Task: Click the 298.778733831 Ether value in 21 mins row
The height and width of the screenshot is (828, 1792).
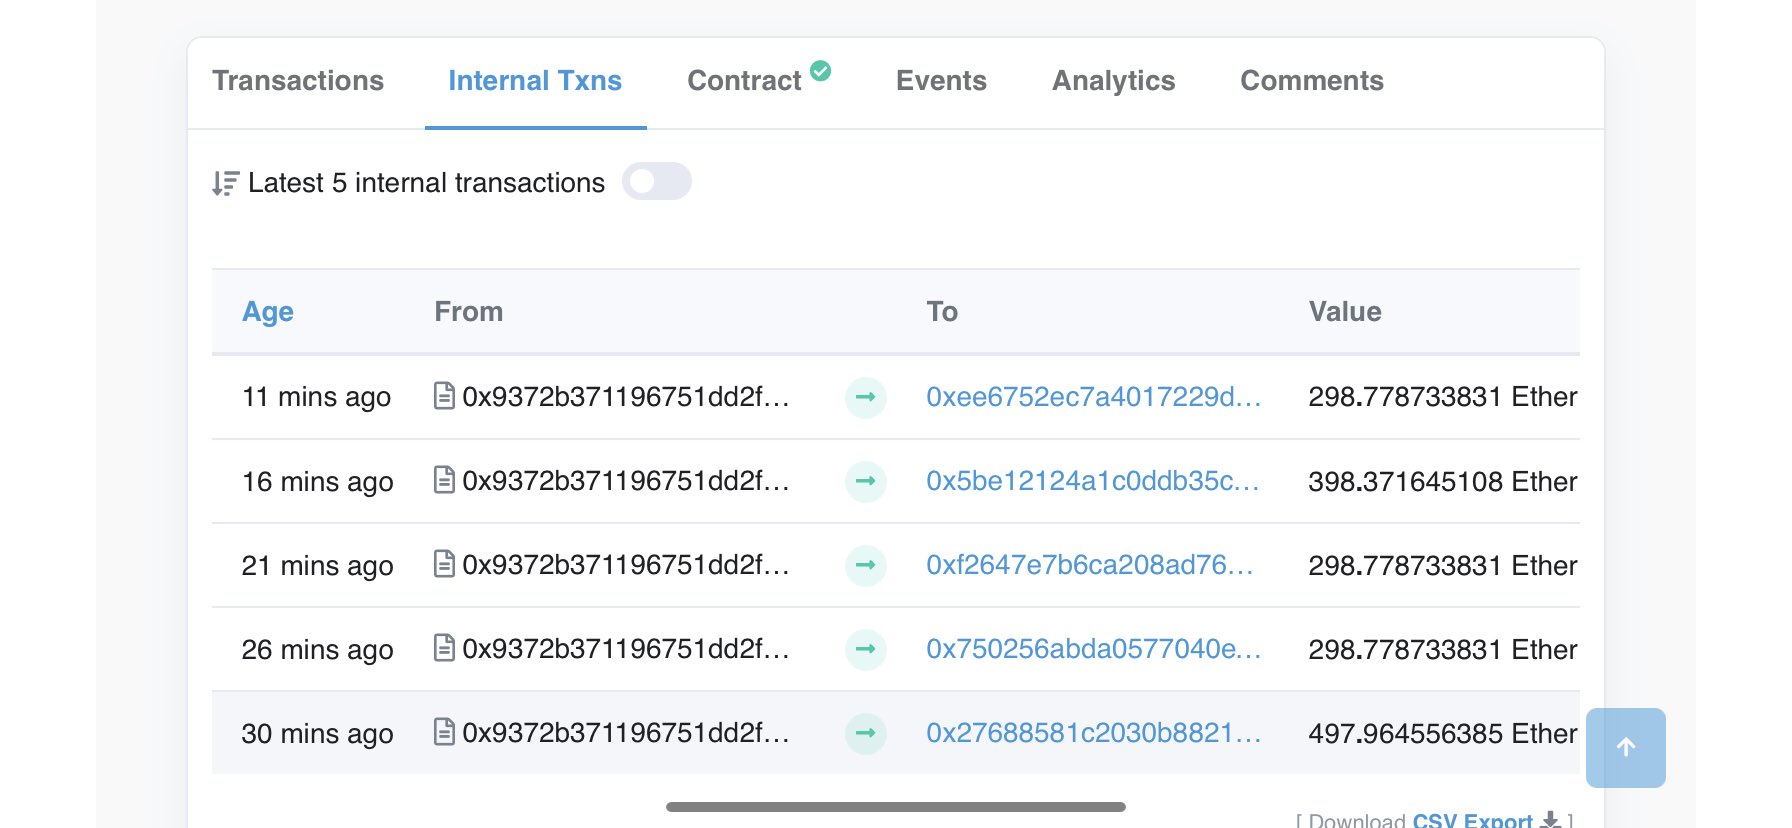Action: coord(1442,565)
